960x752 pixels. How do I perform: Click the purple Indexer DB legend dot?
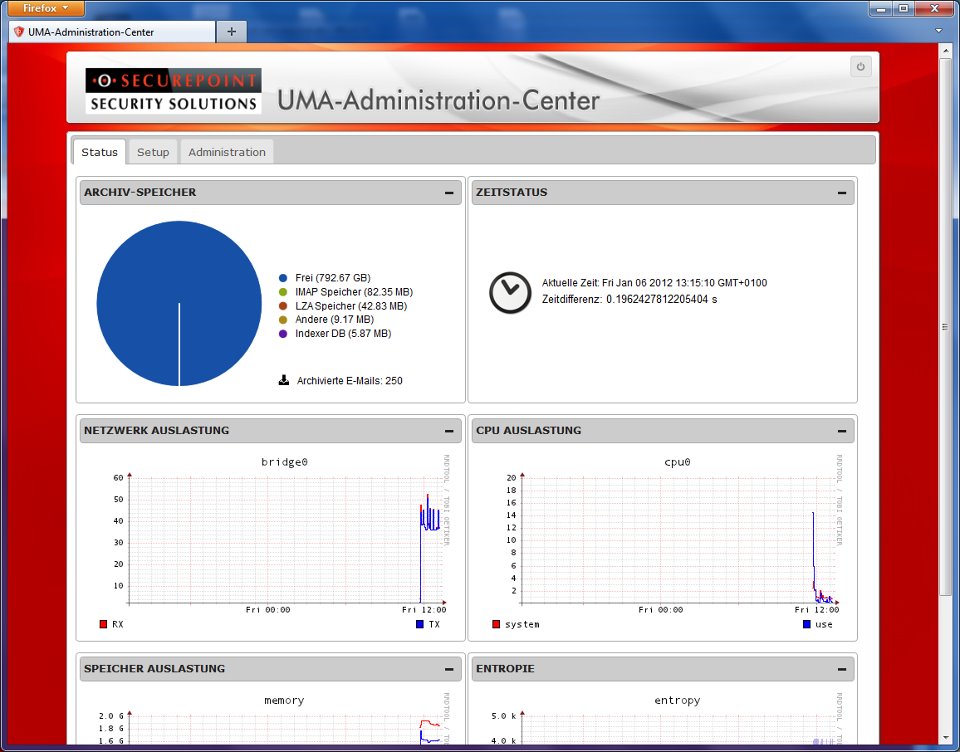coord(283,334)
